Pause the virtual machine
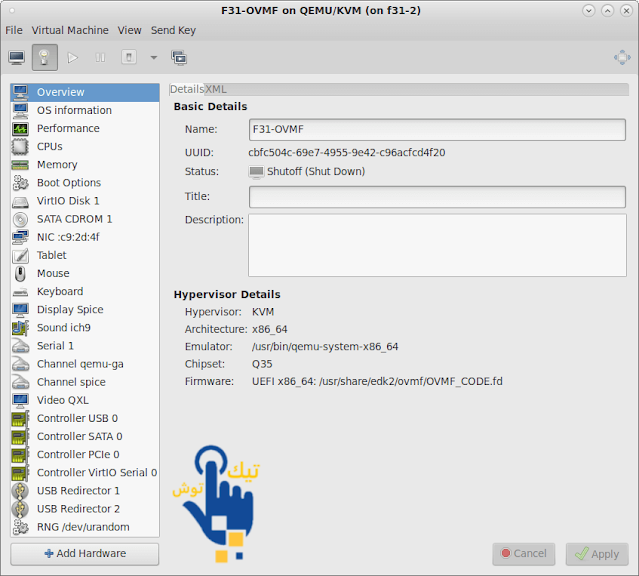The height and width of the screenshot is (576, 639). click(100, 57)
